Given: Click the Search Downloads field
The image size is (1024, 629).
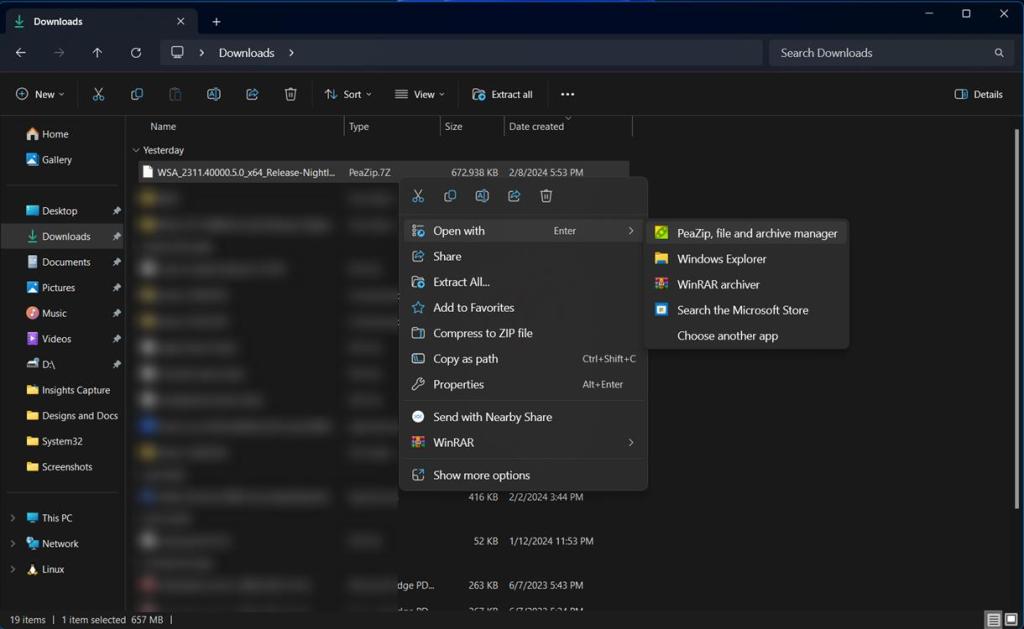Looking at the screenshot, I should (x=891, y=53).
